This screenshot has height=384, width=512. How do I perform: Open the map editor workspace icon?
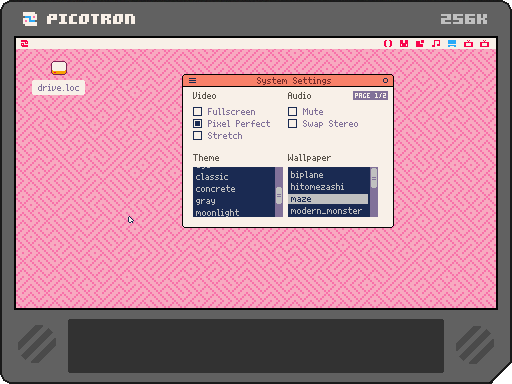(420, 43)
